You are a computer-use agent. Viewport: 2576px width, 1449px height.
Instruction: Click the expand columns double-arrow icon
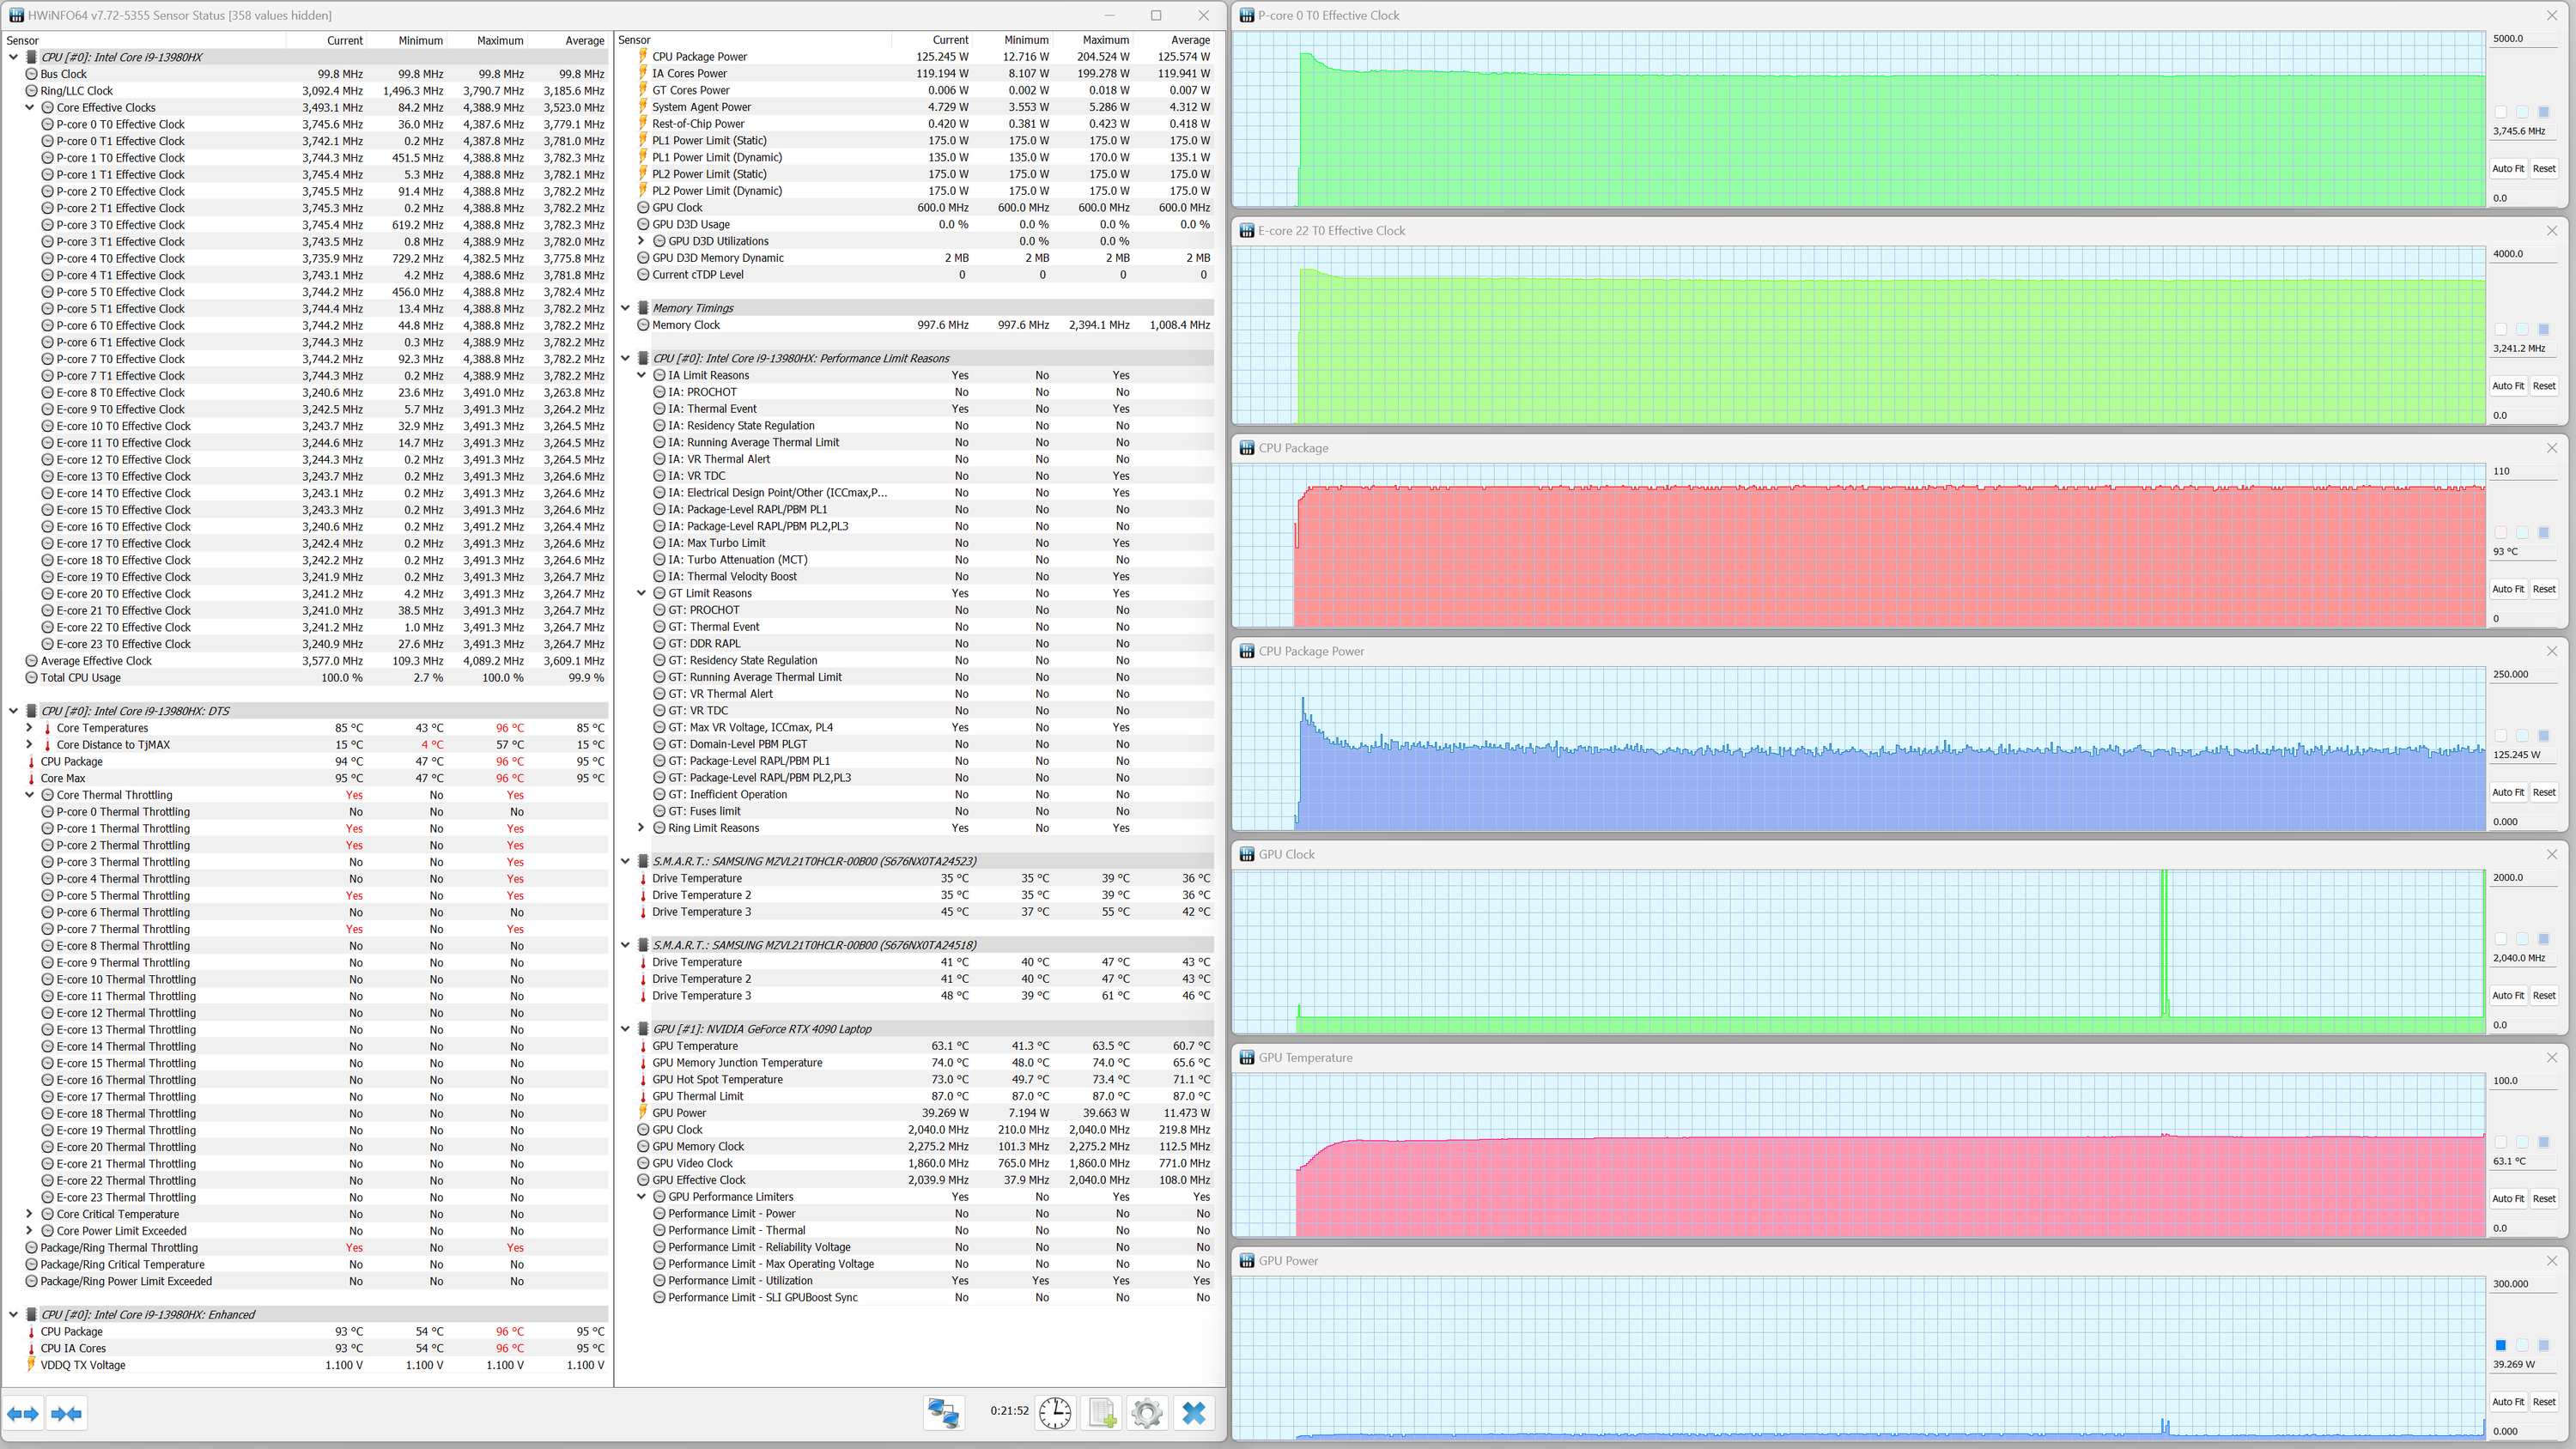click(x=23, y=1413)
